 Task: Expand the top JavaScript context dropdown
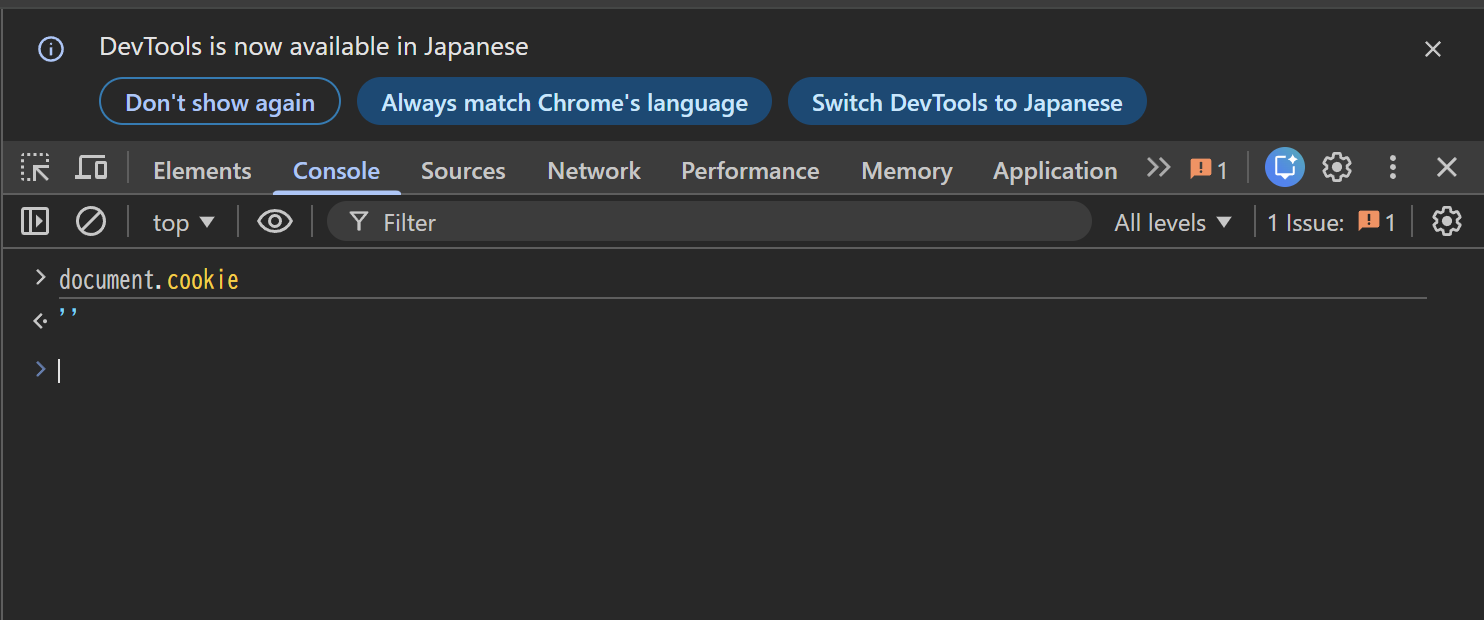(x=183, y=222)
